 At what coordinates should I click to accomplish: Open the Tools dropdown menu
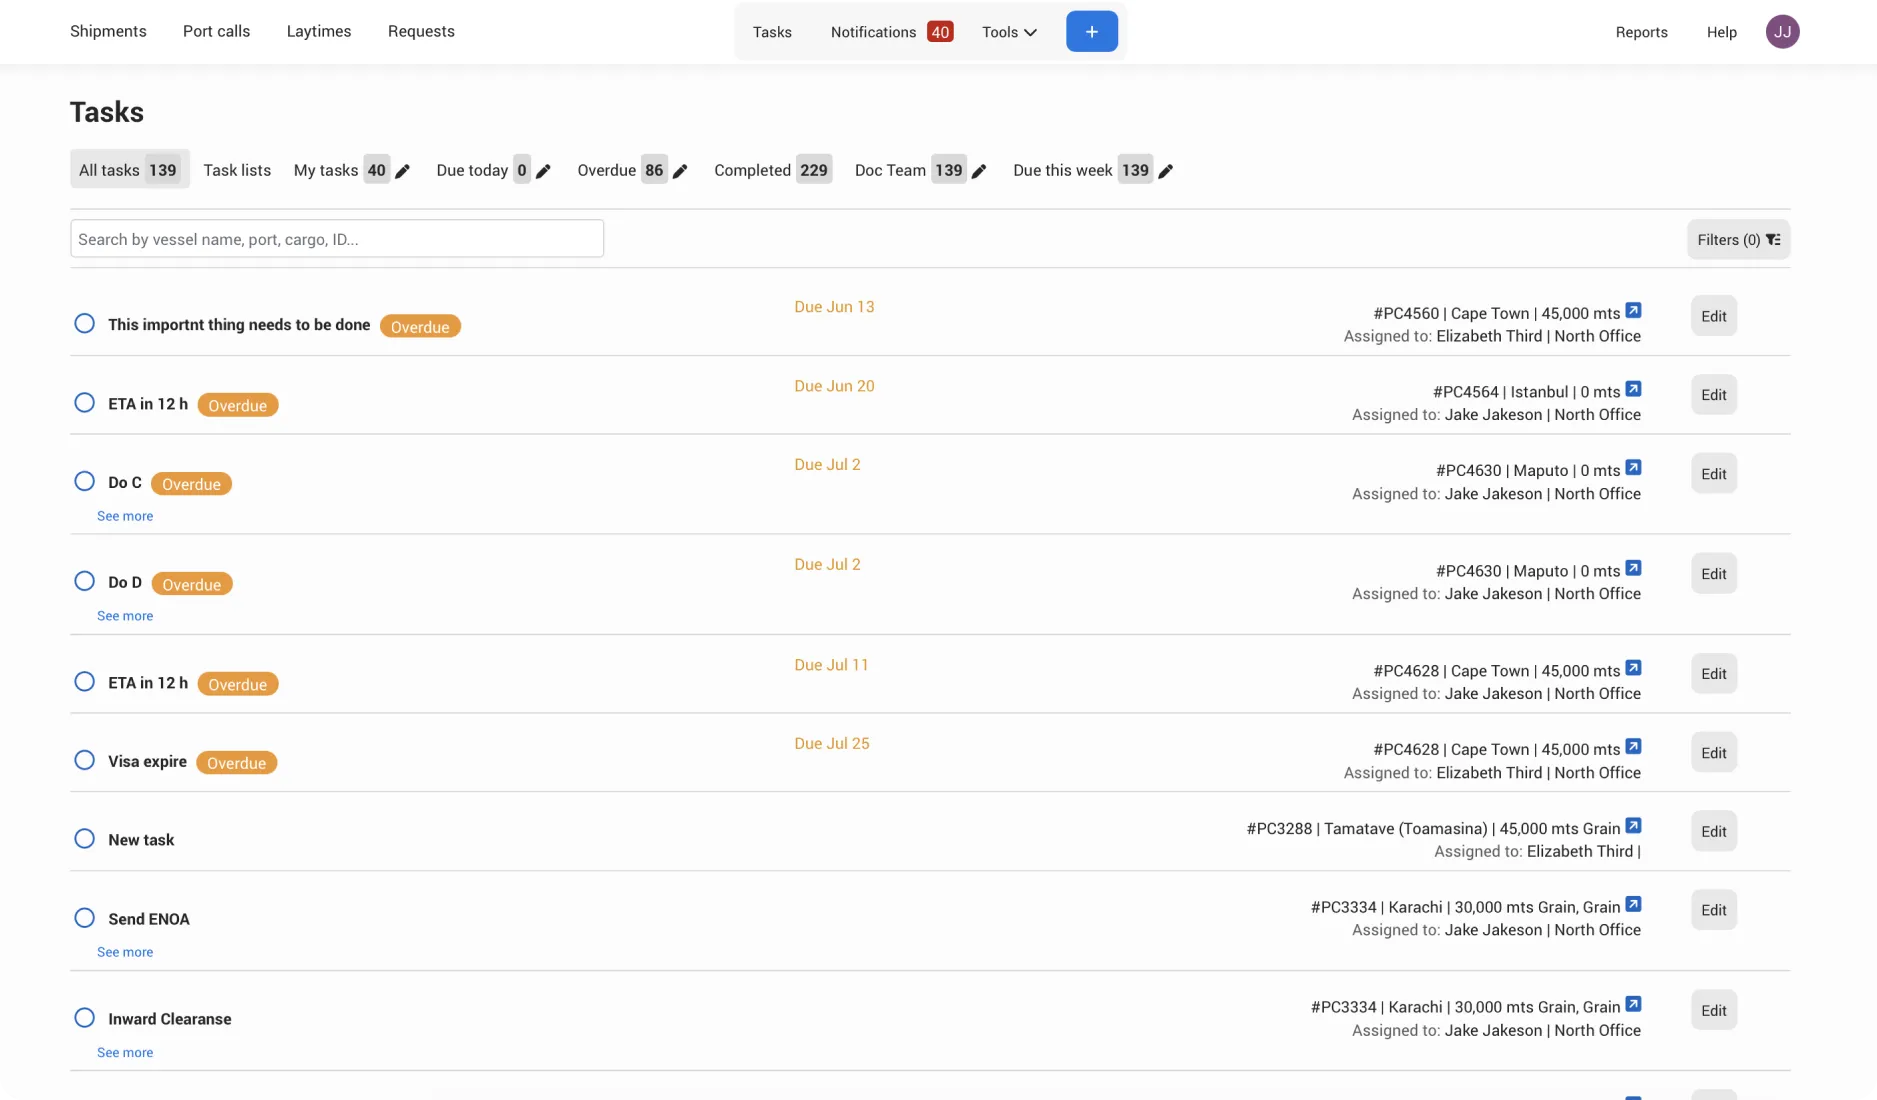(x=1009, y=32)
